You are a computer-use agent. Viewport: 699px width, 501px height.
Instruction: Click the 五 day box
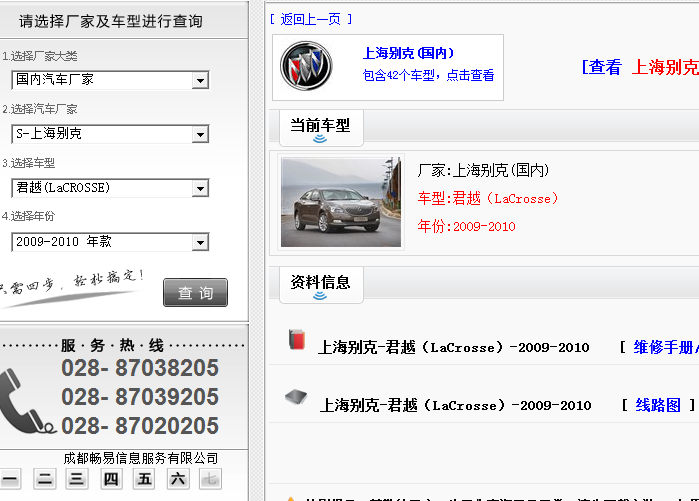(144, 479)
